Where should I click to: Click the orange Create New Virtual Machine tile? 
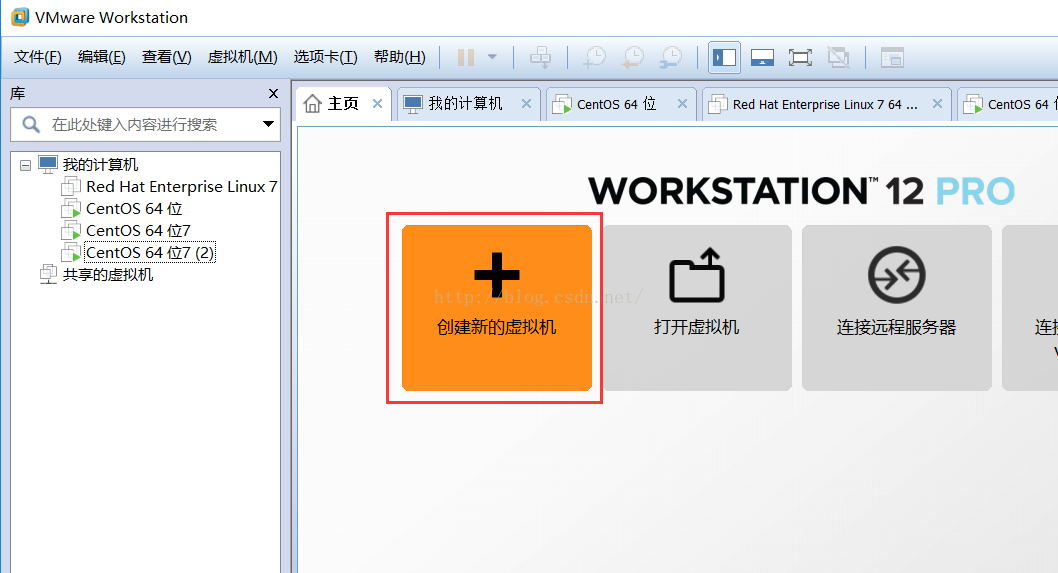point(496,307)
